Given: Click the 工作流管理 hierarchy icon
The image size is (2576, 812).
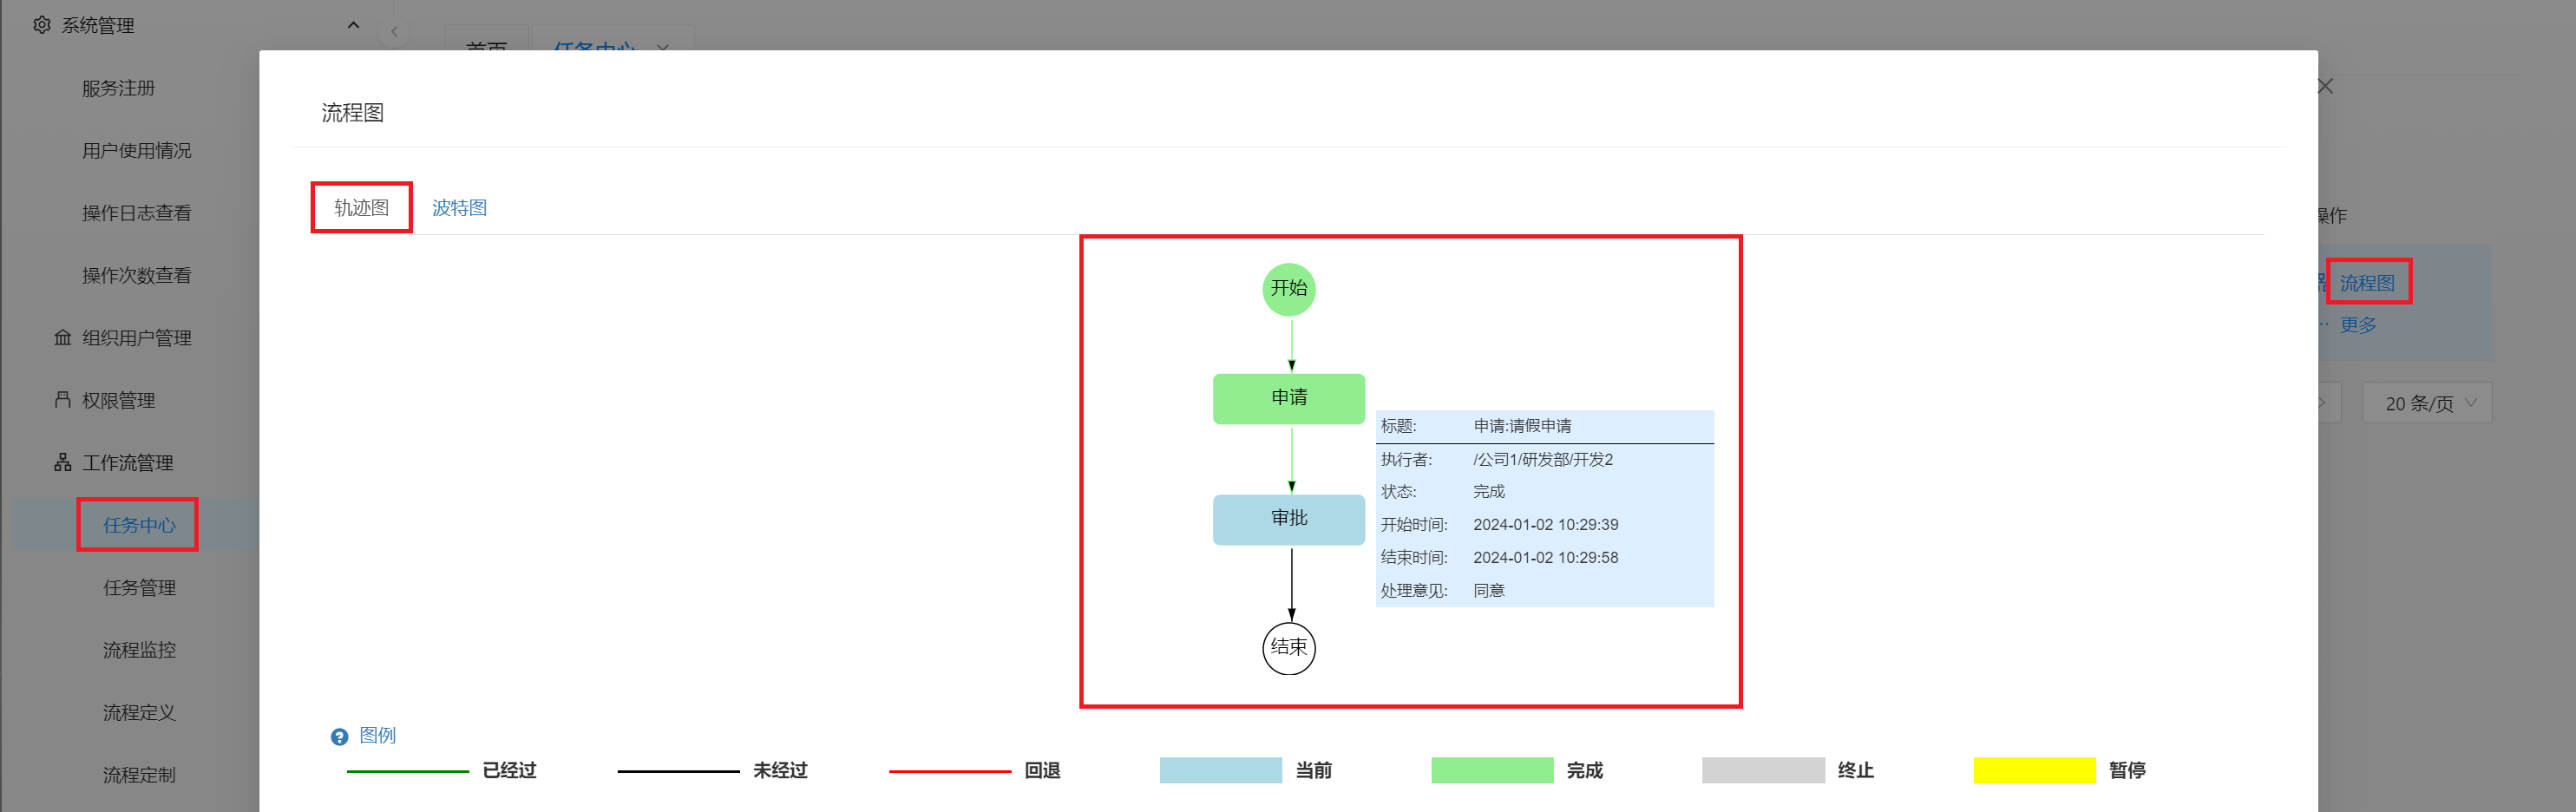Looking at the screenshot, I should (x=63, y=463).
